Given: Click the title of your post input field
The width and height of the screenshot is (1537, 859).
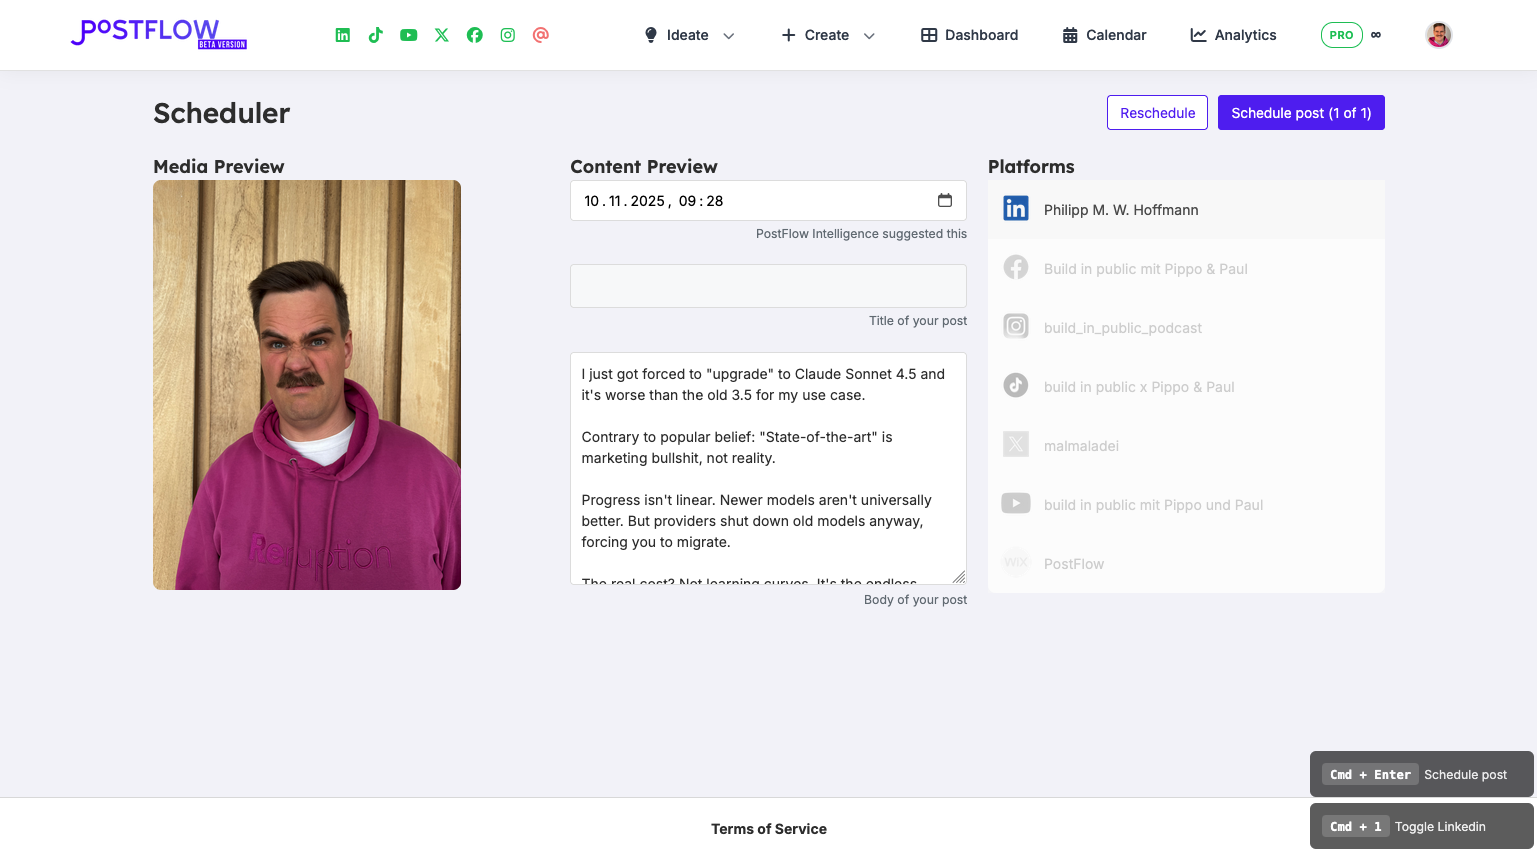Looking at the screenshot, I should point(768,286).
